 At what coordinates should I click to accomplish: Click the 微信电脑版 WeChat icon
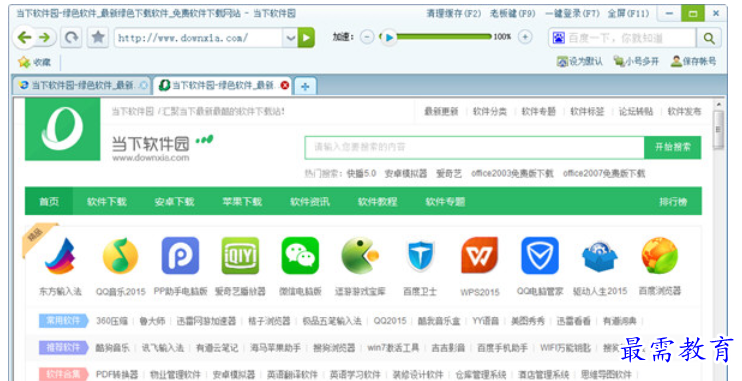pyautogui.click(x=300, y=256)
